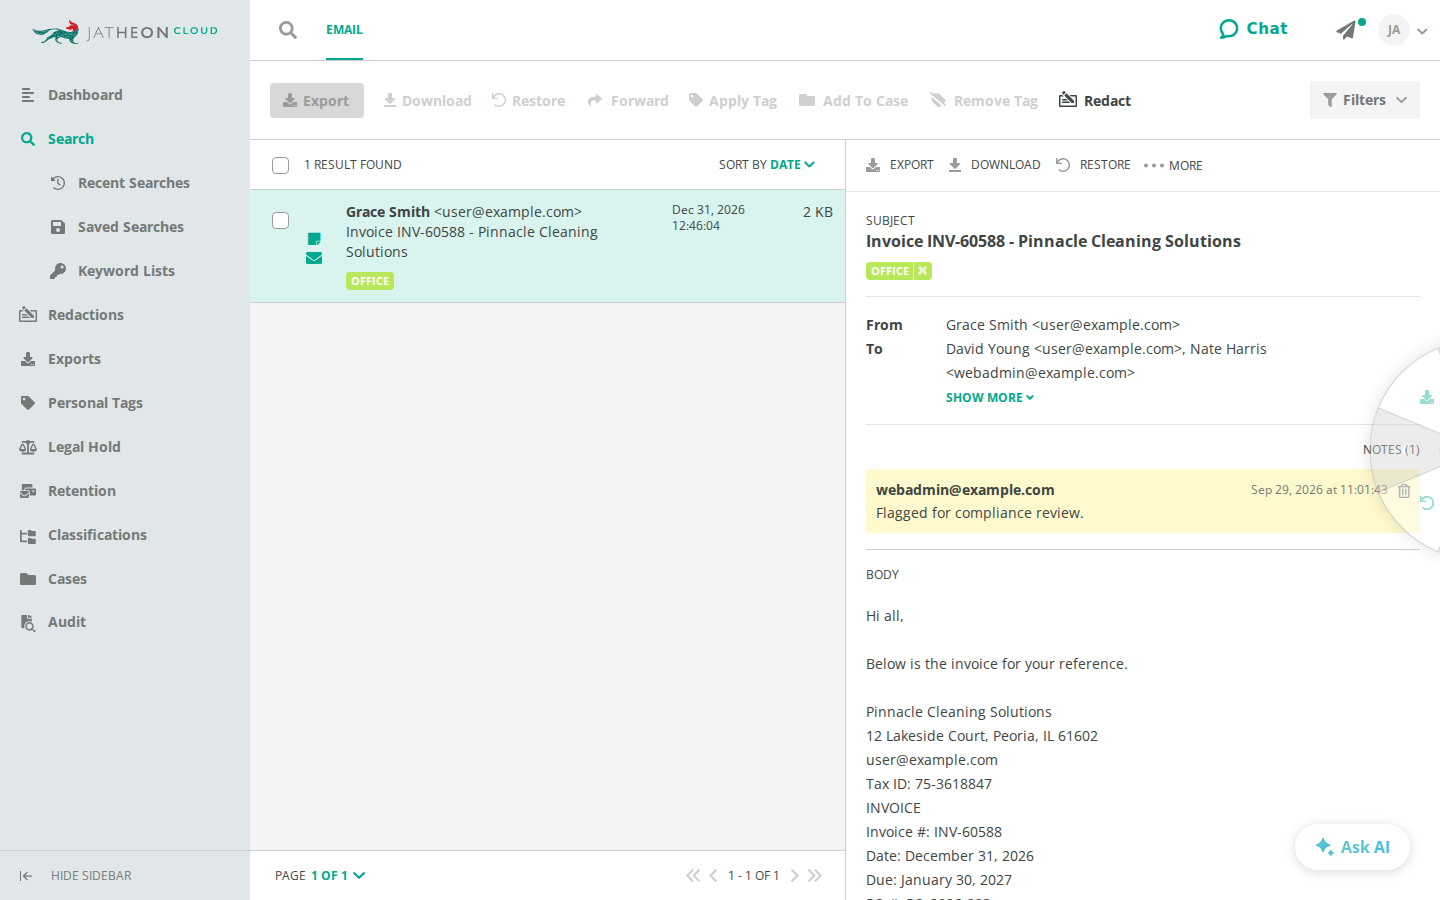Remove the OFFICE tag via x icon
Screen dimensions: 1440x900
tap(923, 271)
